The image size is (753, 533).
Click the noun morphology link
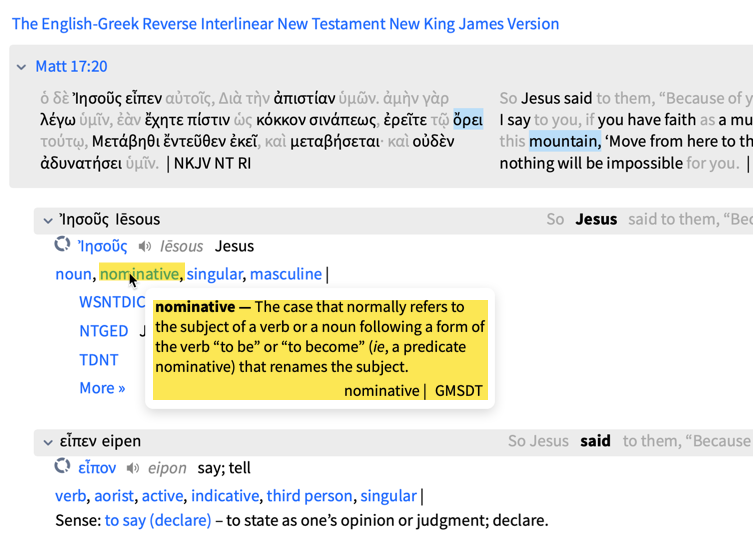73,274
